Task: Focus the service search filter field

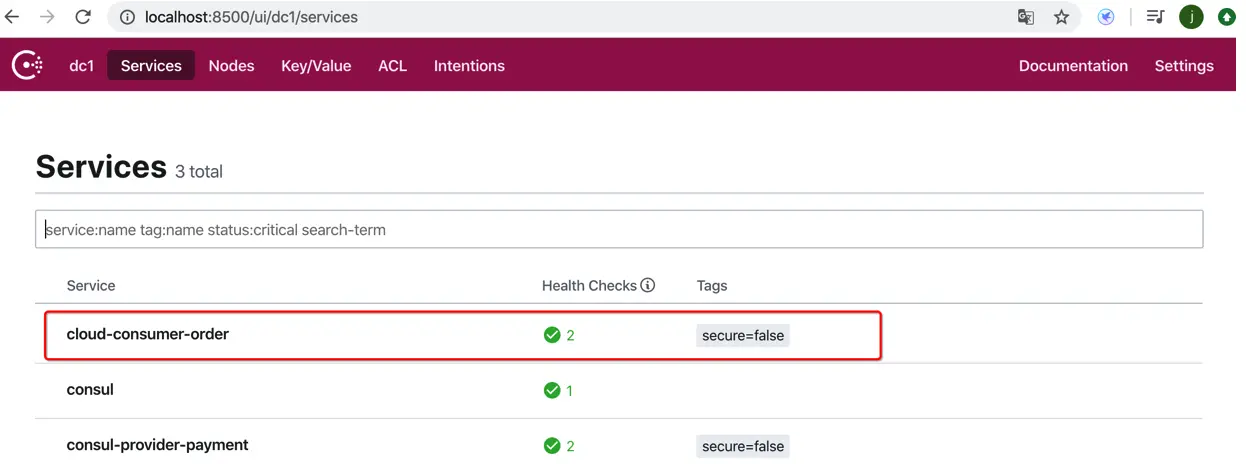Action: [619, 230]
